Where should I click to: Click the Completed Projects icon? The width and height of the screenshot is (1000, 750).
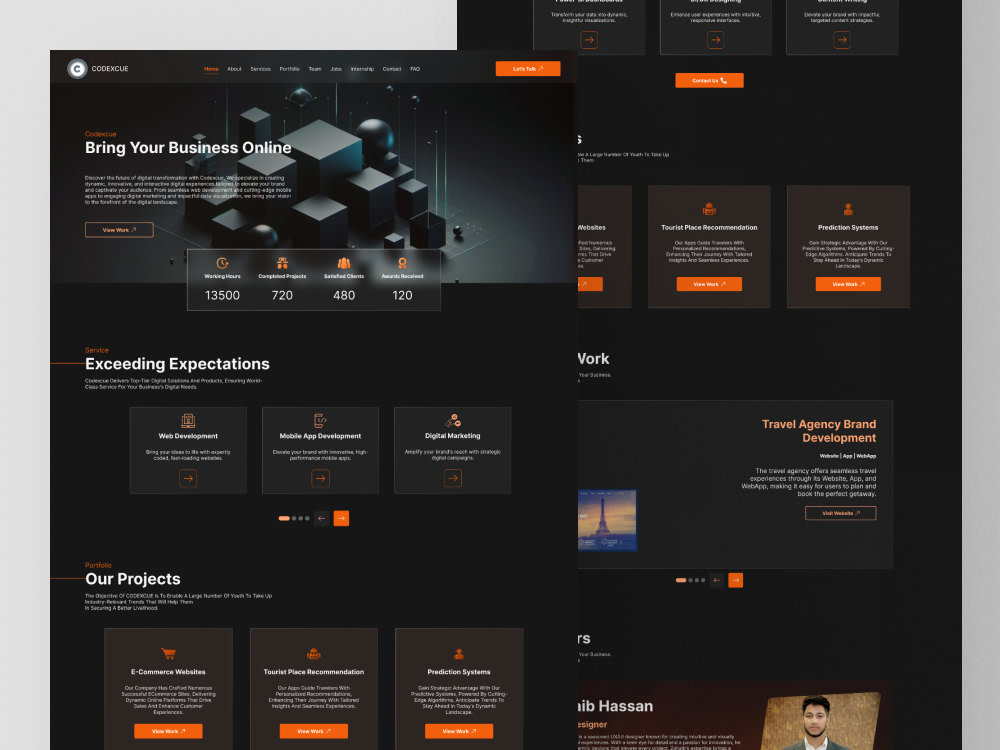pos(282,263)
